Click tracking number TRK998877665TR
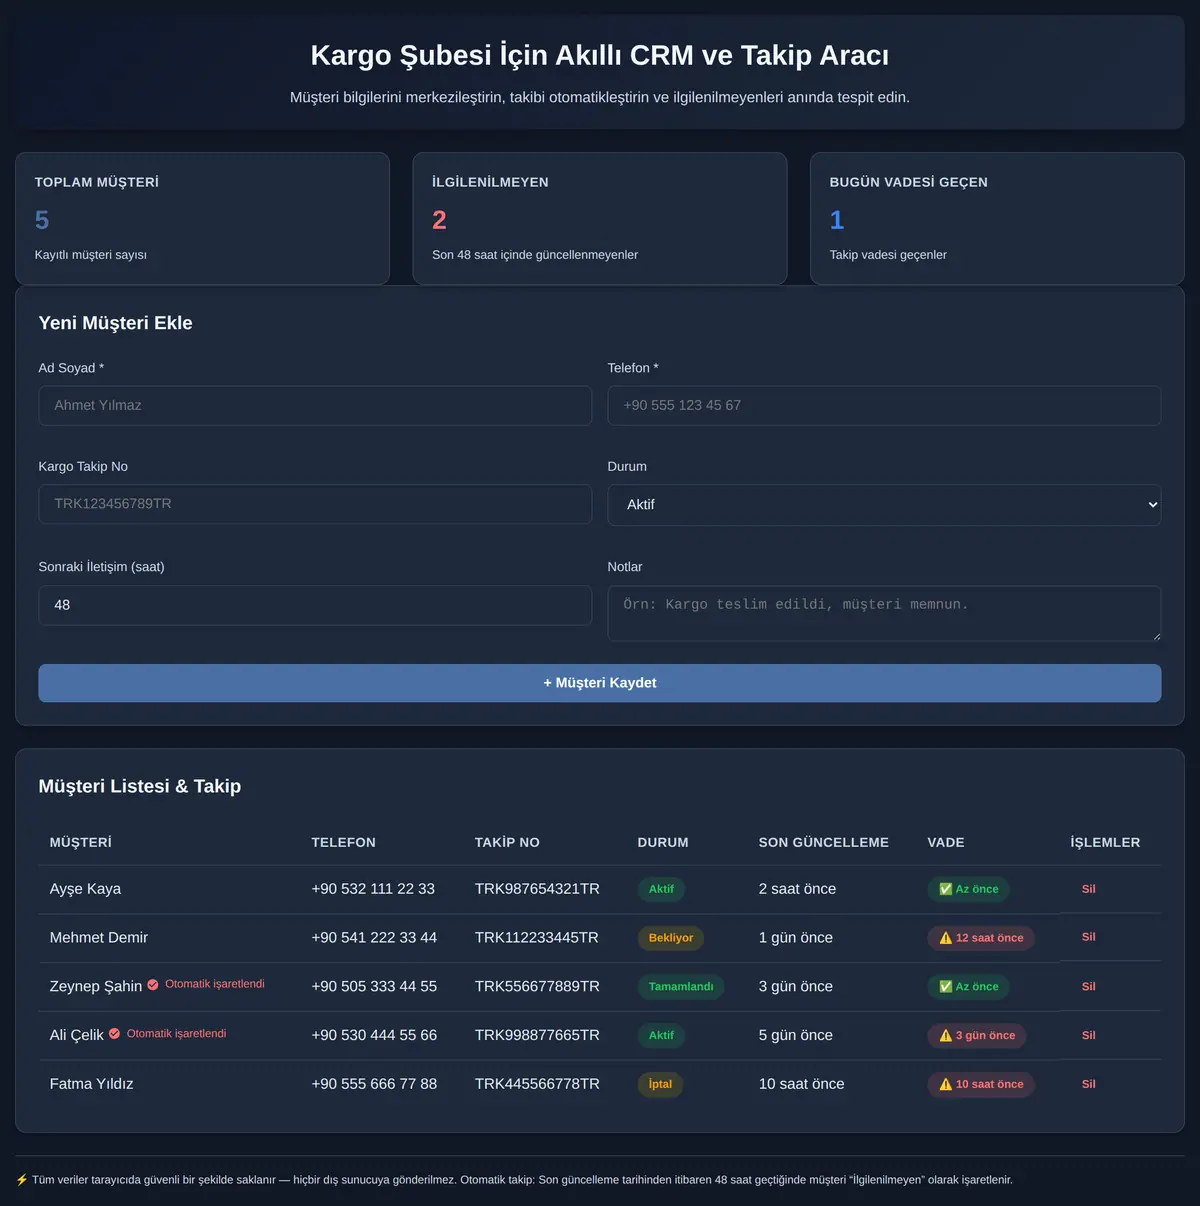This screenshot has width=1200, height=1206. [537, 1035]
